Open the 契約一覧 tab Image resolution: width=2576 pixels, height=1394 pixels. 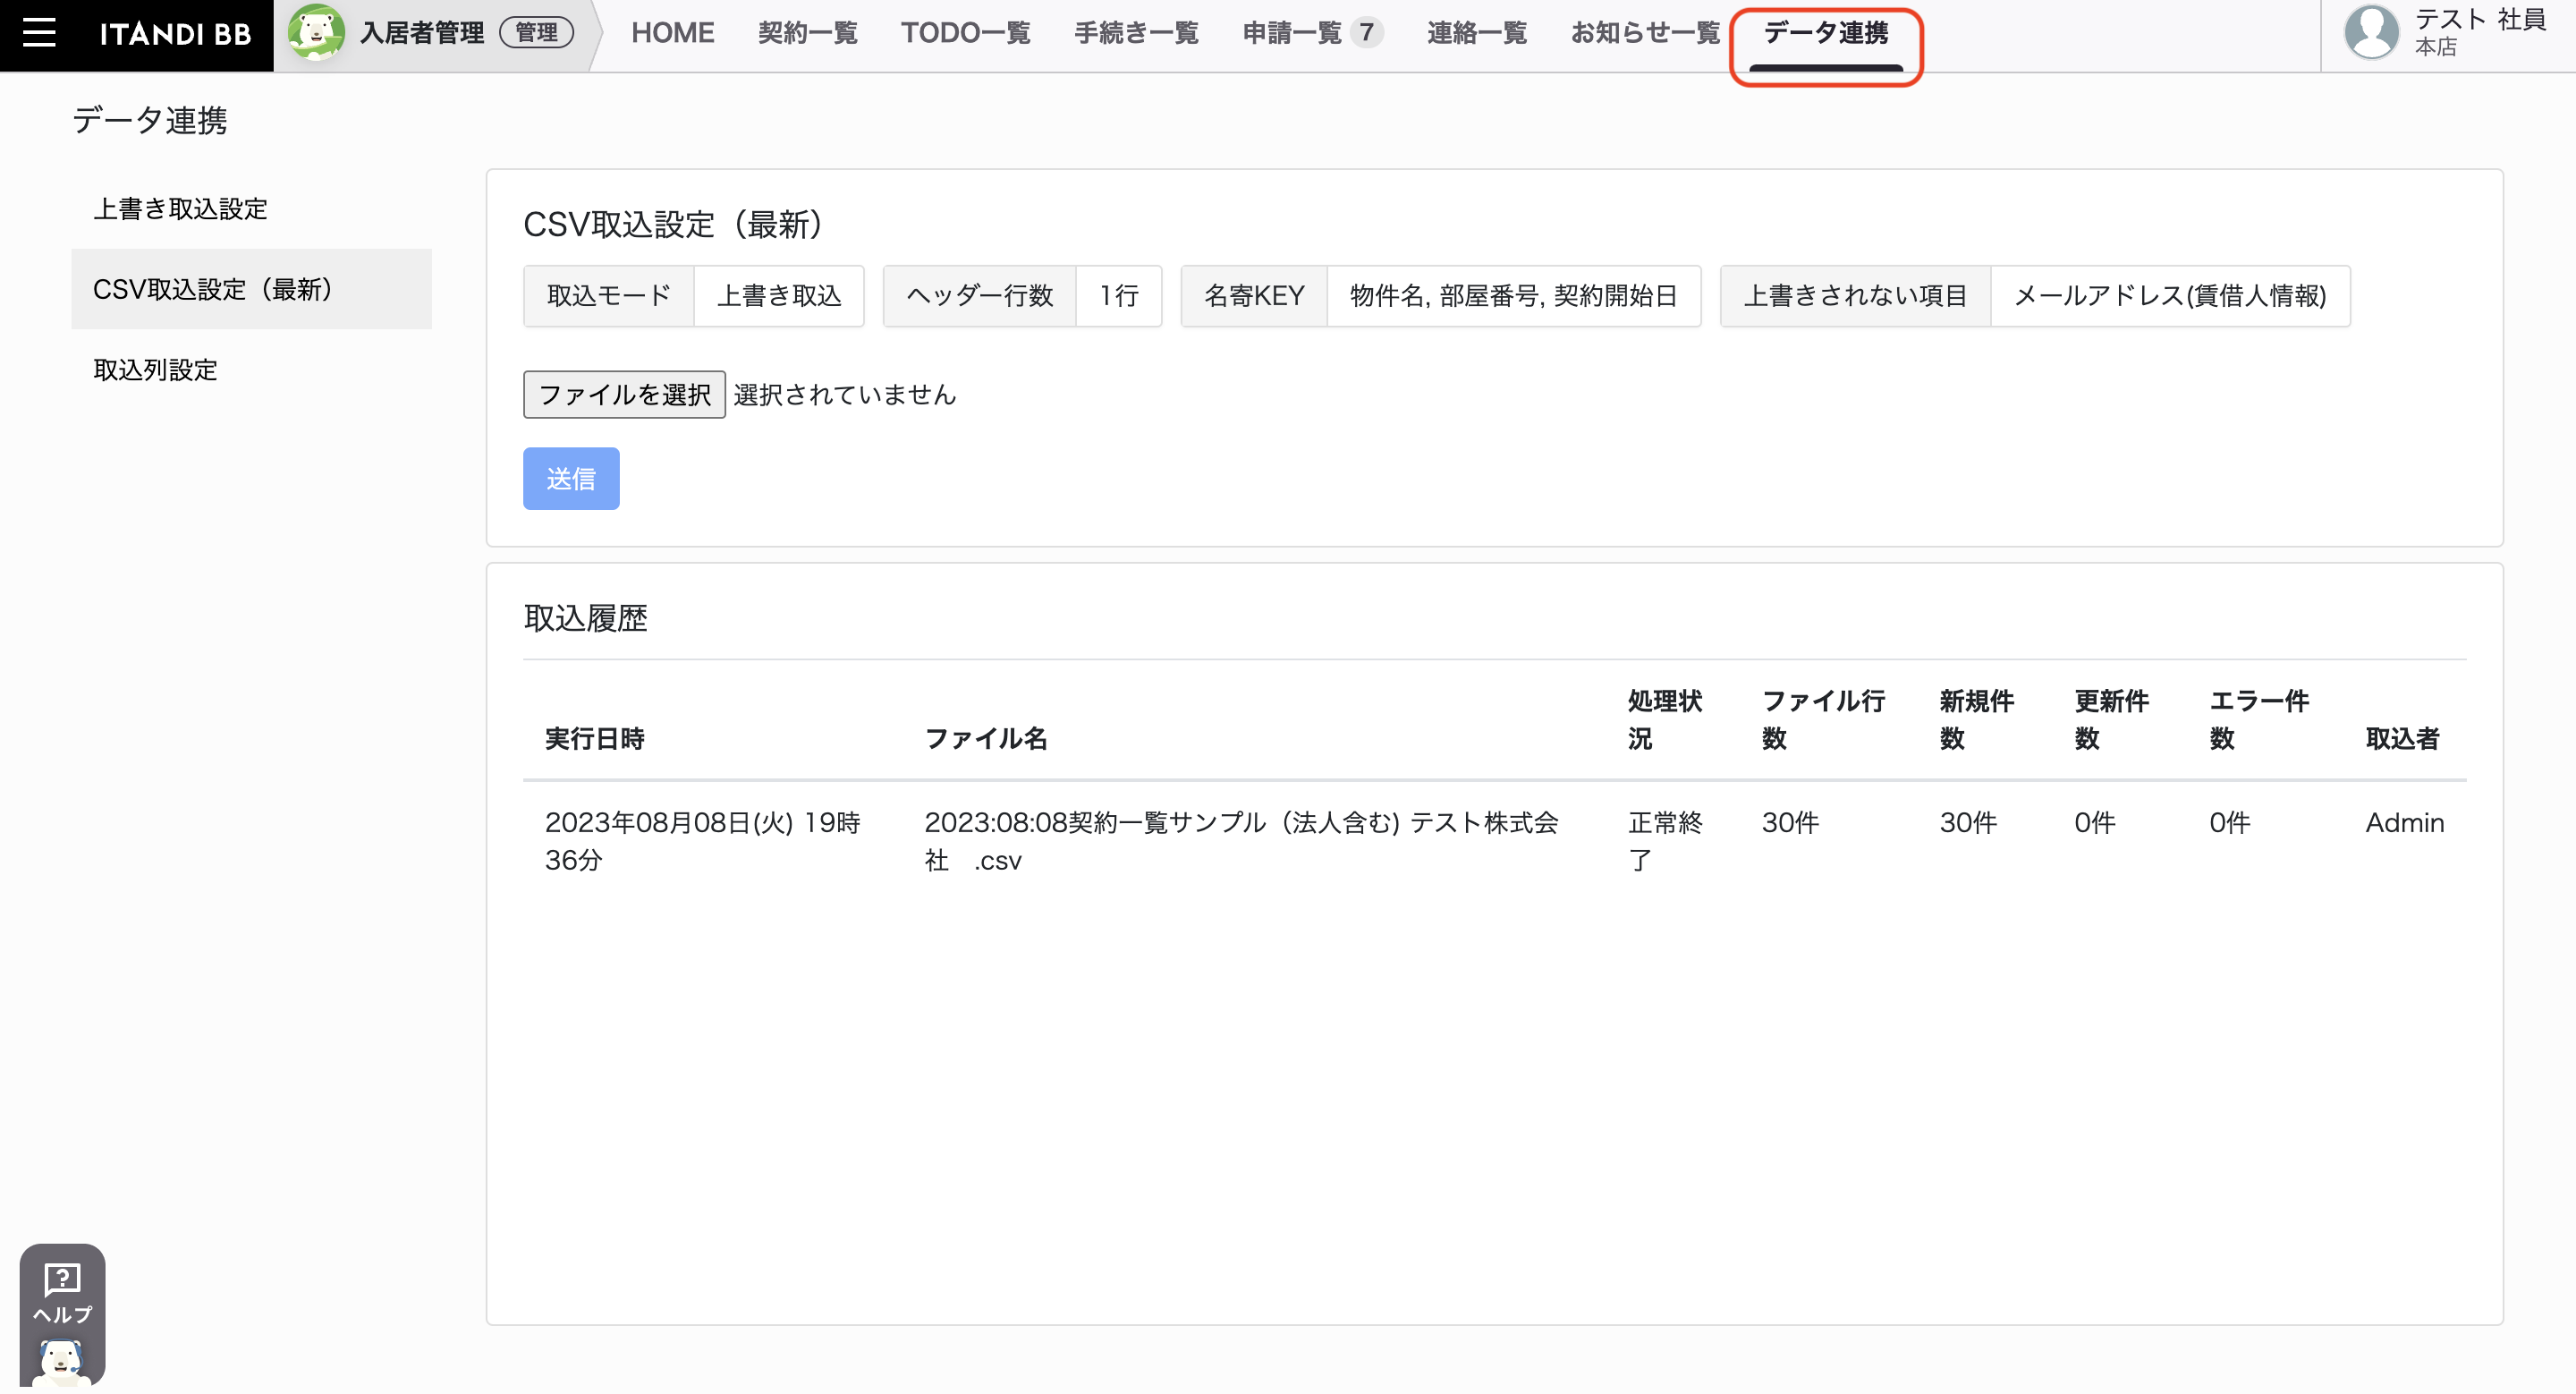pyautogui.click(x=807, y=33)
